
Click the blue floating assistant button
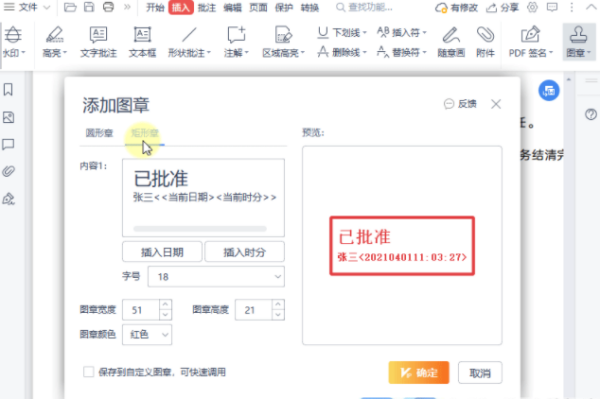point(549,91)
